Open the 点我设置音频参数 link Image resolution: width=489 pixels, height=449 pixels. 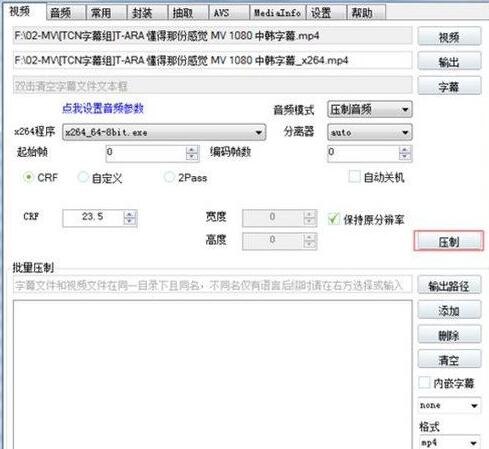coord(103,108)
